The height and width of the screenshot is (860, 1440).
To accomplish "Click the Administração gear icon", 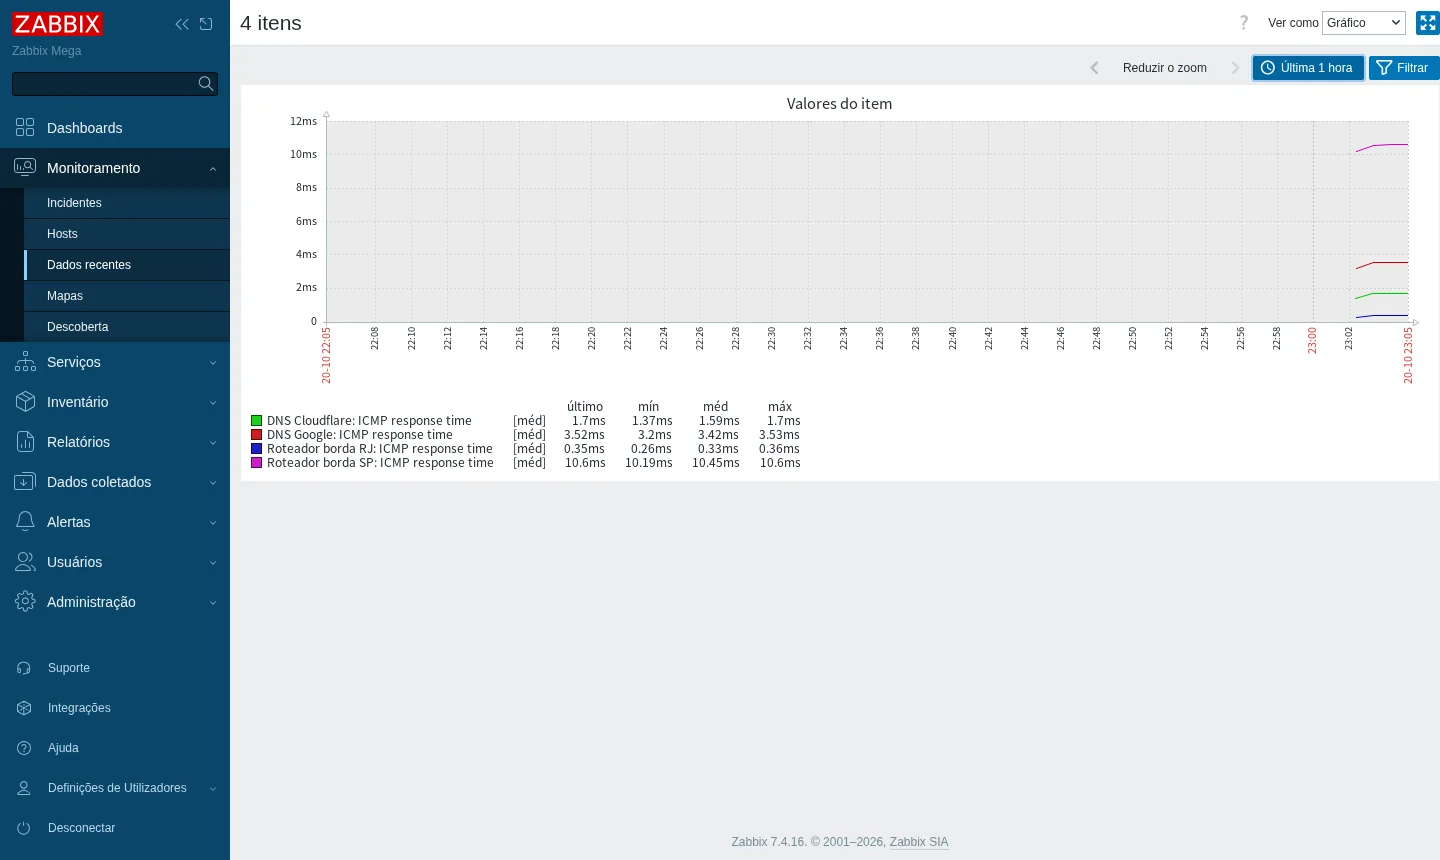I will click(x=25, y=602).
